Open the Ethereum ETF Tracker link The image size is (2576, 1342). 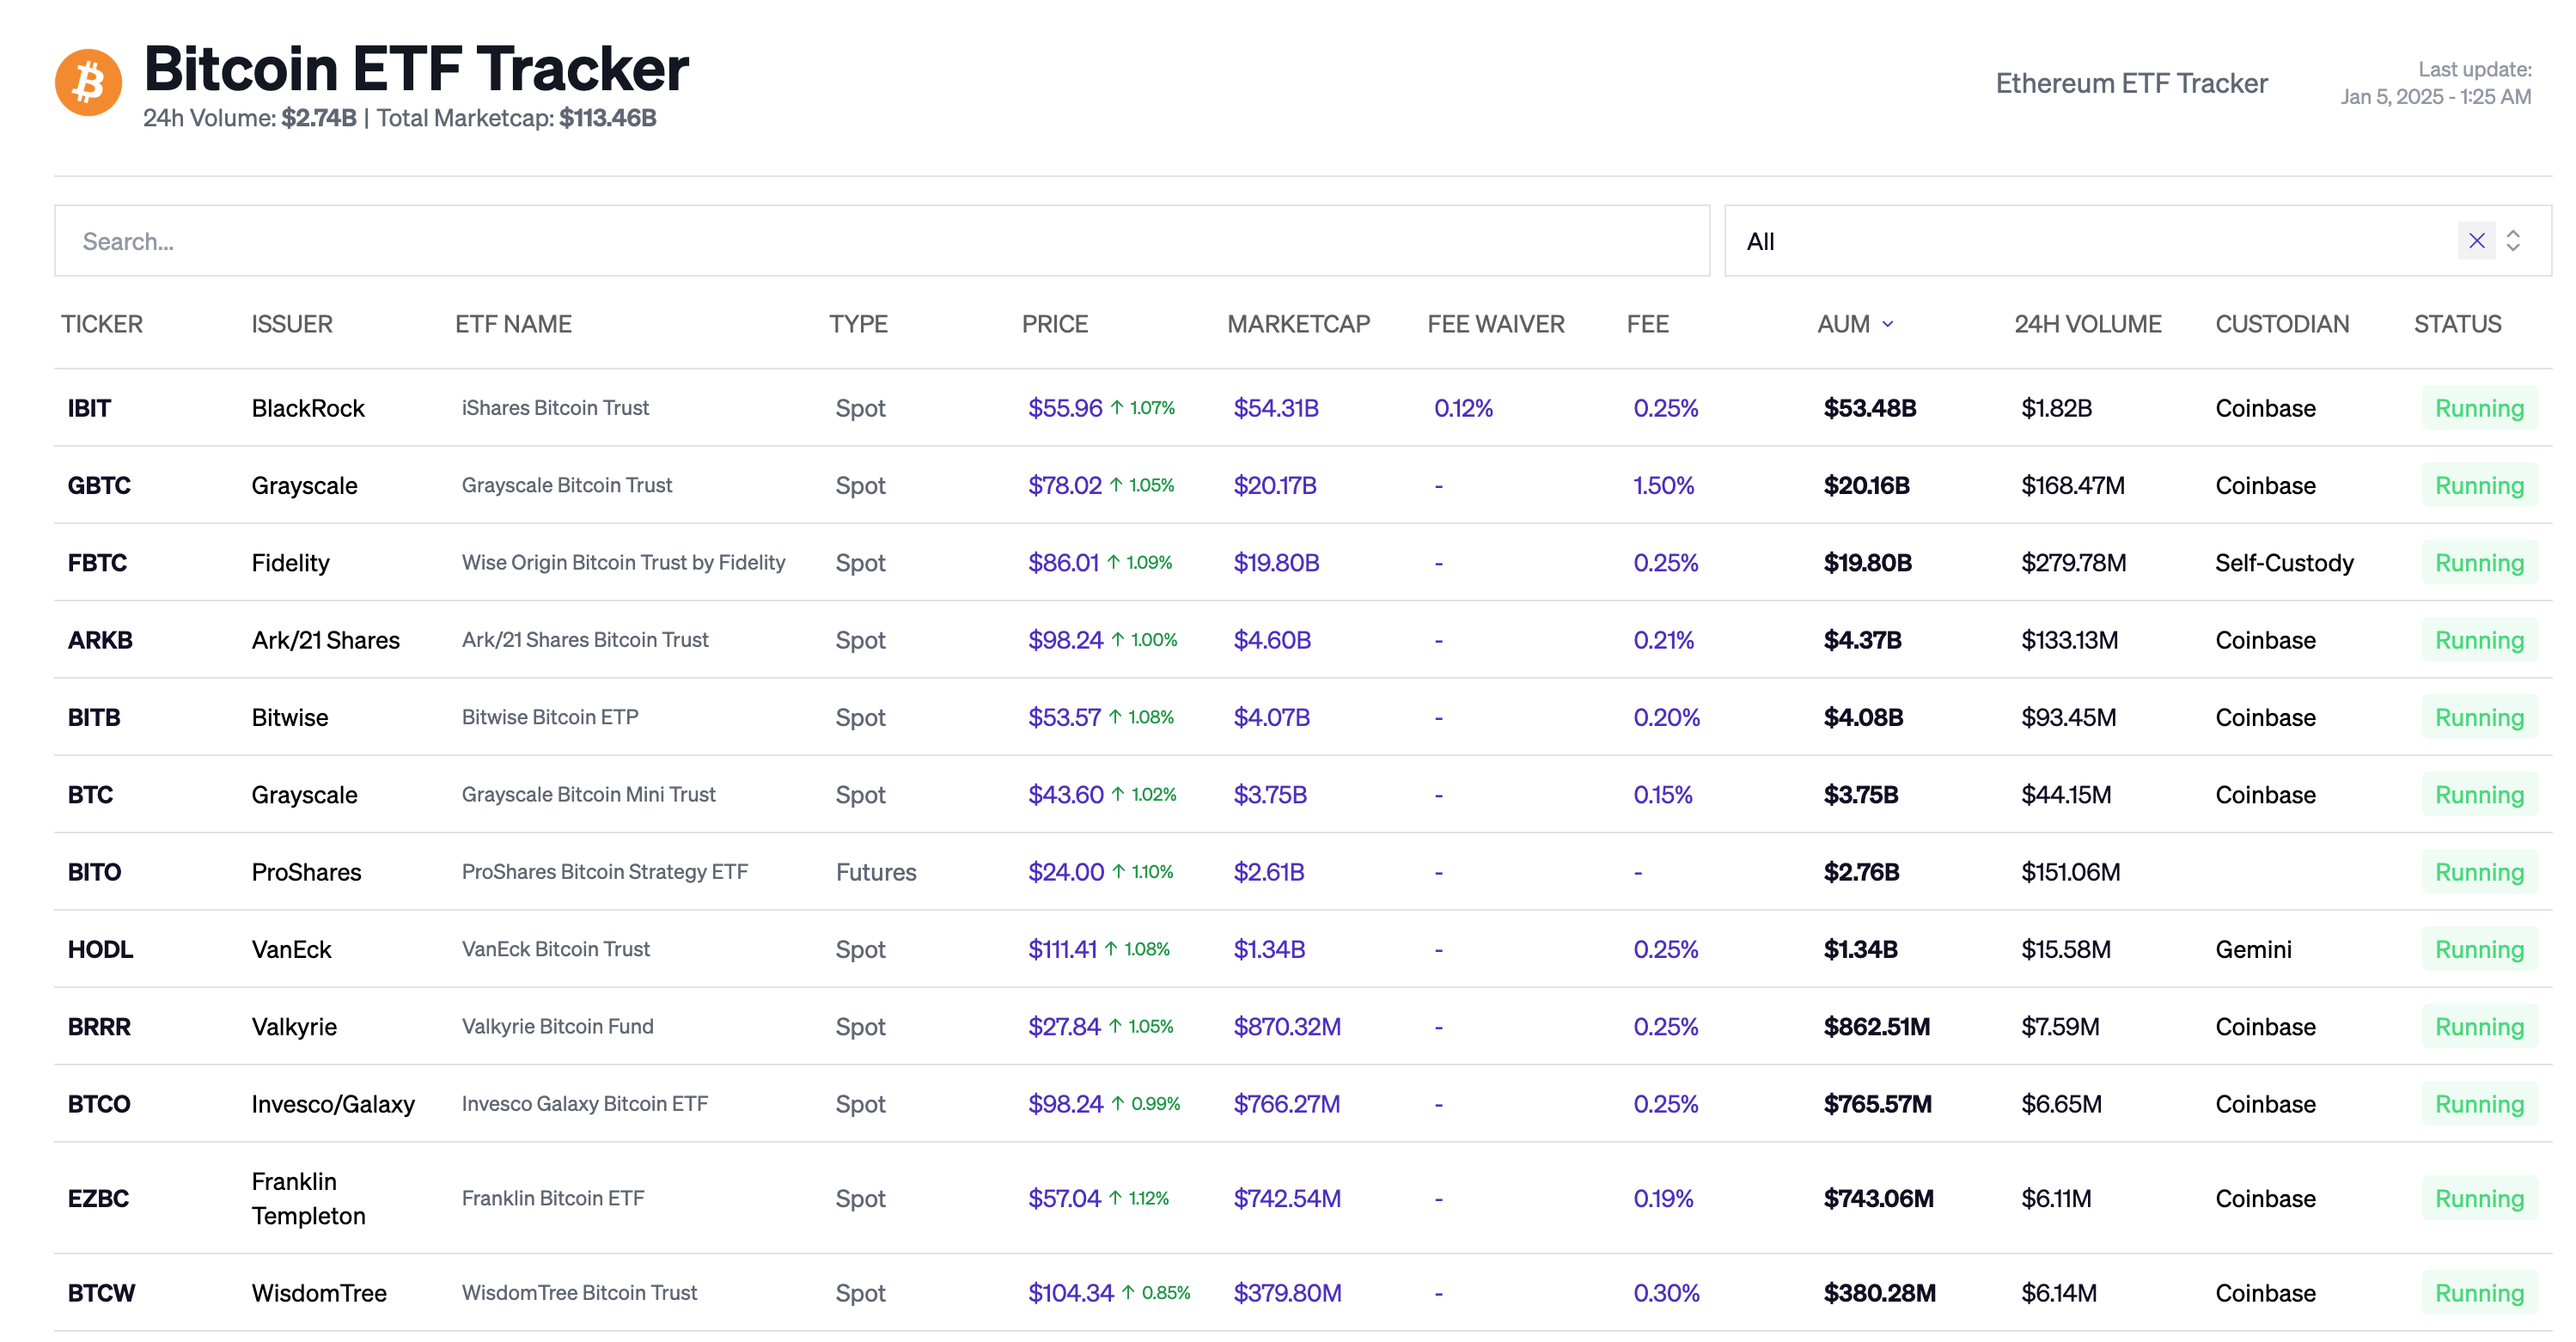(2131, 83)
